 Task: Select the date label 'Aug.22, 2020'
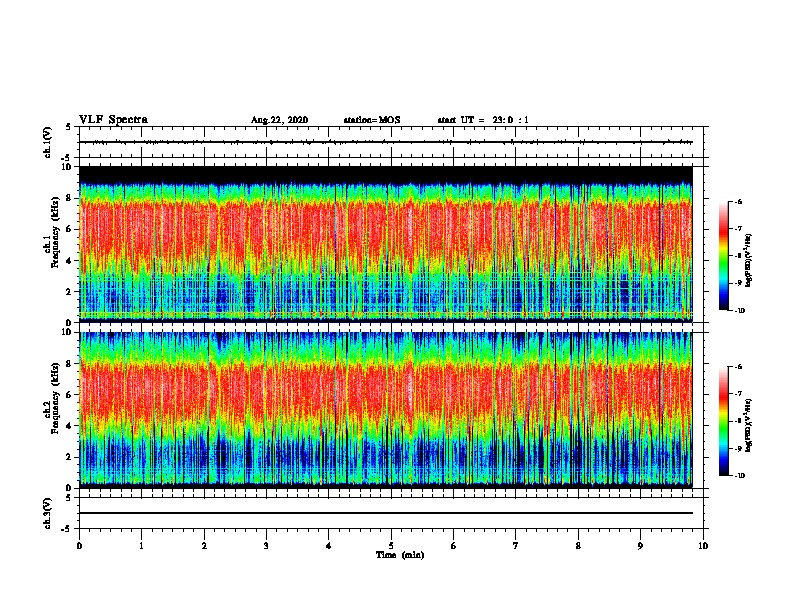pos(279,120)
